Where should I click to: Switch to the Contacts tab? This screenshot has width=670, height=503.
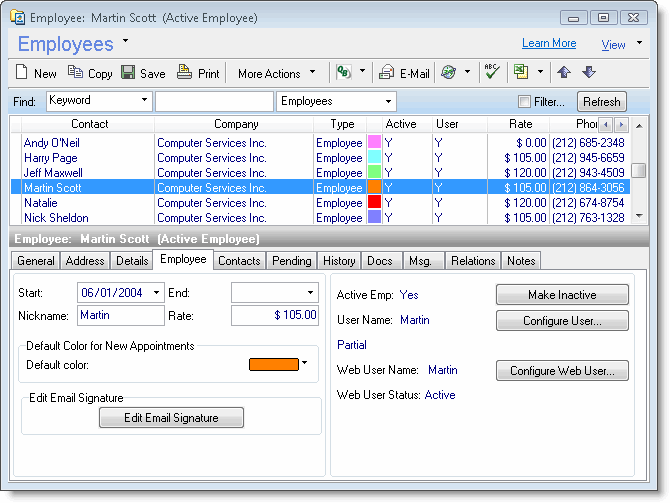[239, 261]
